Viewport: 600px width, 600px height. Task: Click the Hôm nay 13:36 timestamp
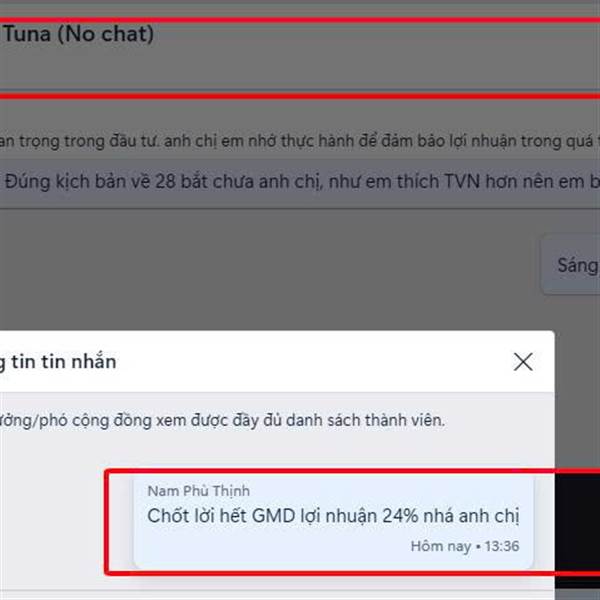coord(465,546)
